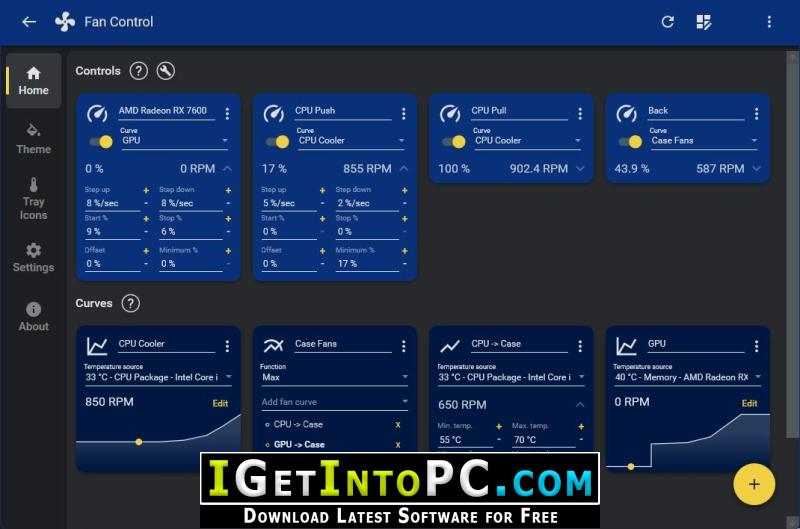Click the CPU Push speedometer icon
This screenshot has height=529, width=800.
[x=273, y=113]
